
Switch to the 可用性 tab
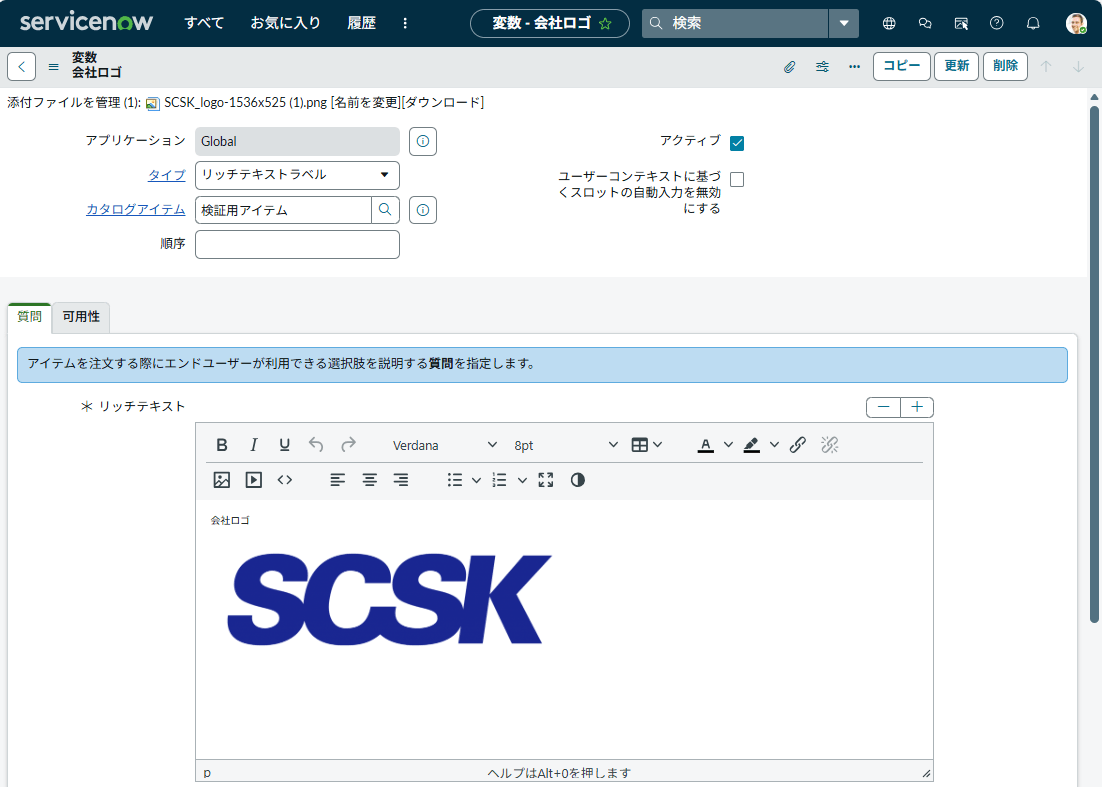point(81,317)
